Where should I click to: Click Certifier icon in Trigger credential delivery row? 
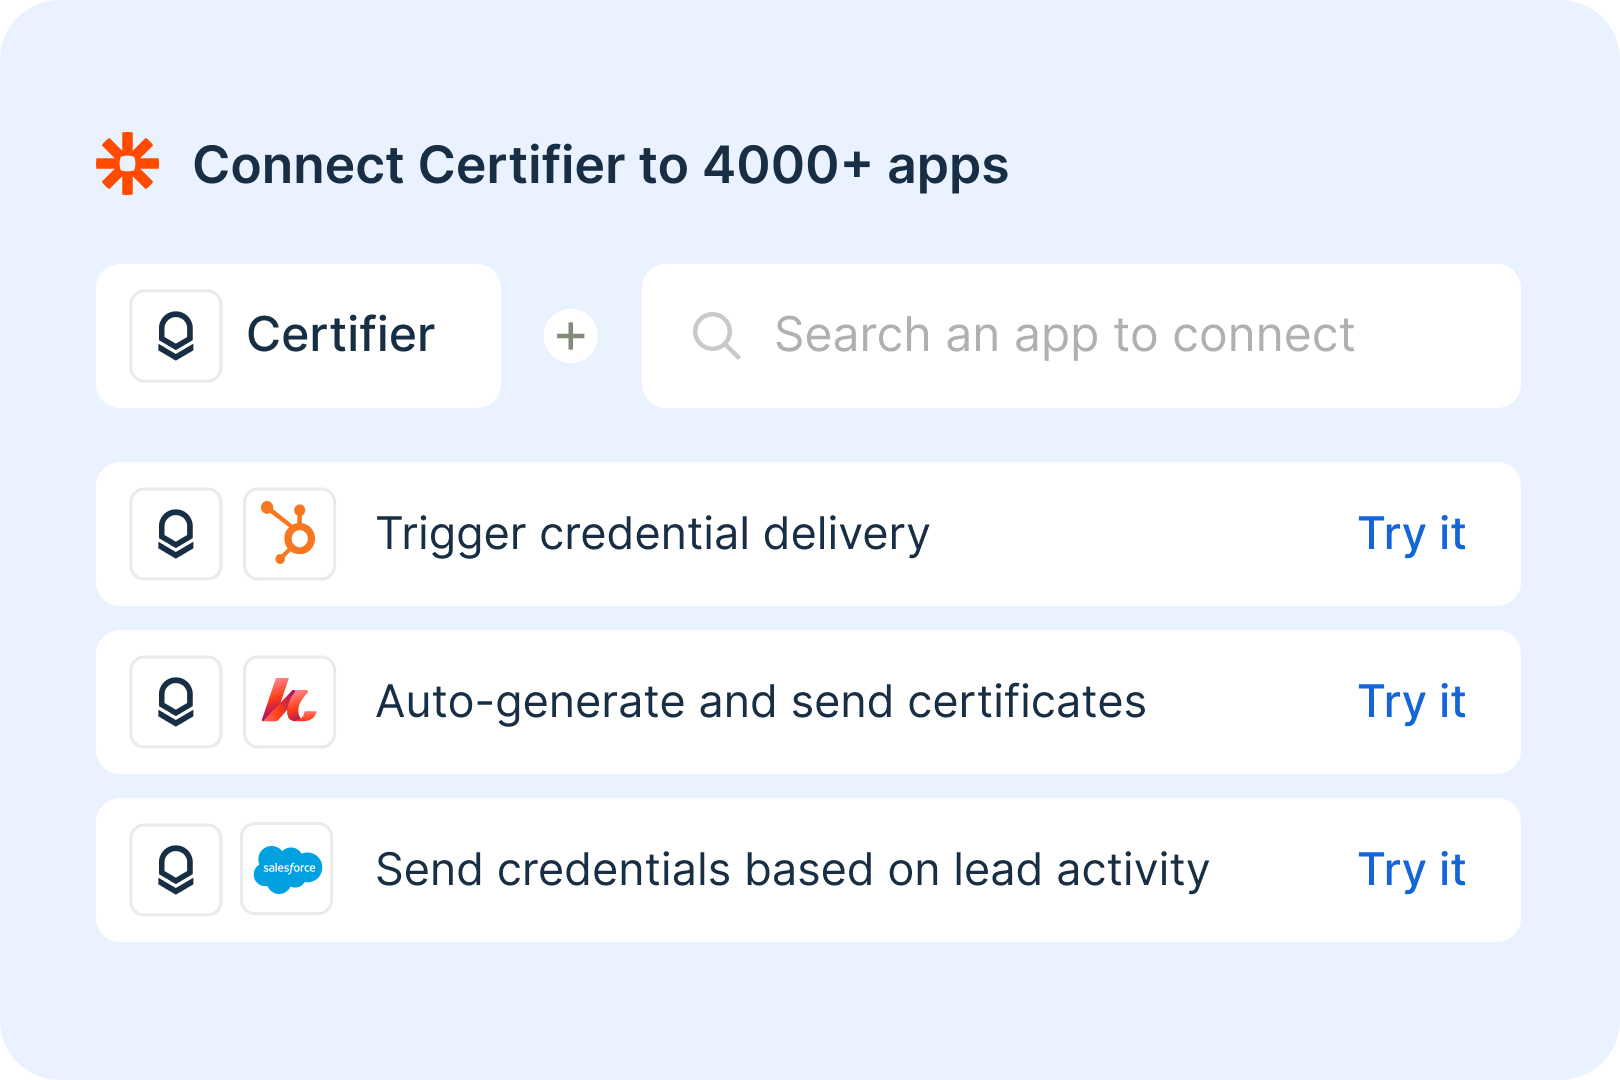tap(176, 534)
